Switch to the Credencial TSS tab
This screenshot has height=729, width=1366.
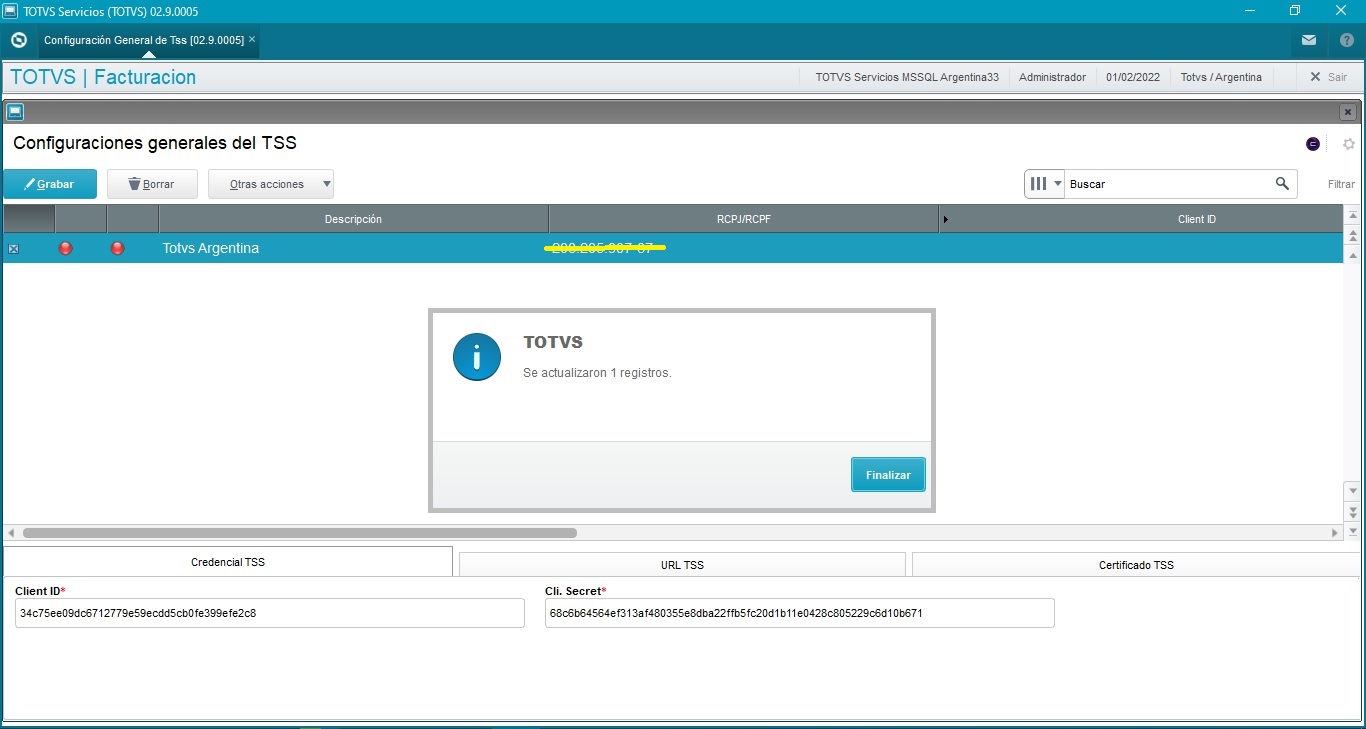tap(228, 562)
